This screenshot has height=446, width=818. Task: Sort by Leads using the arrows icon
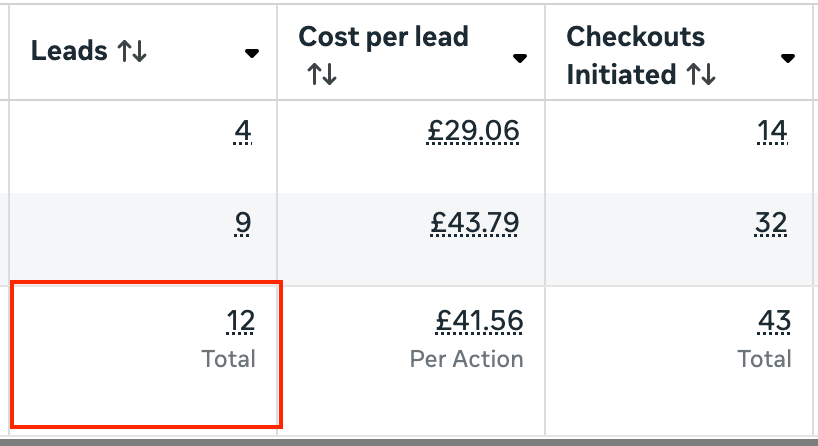132,51
